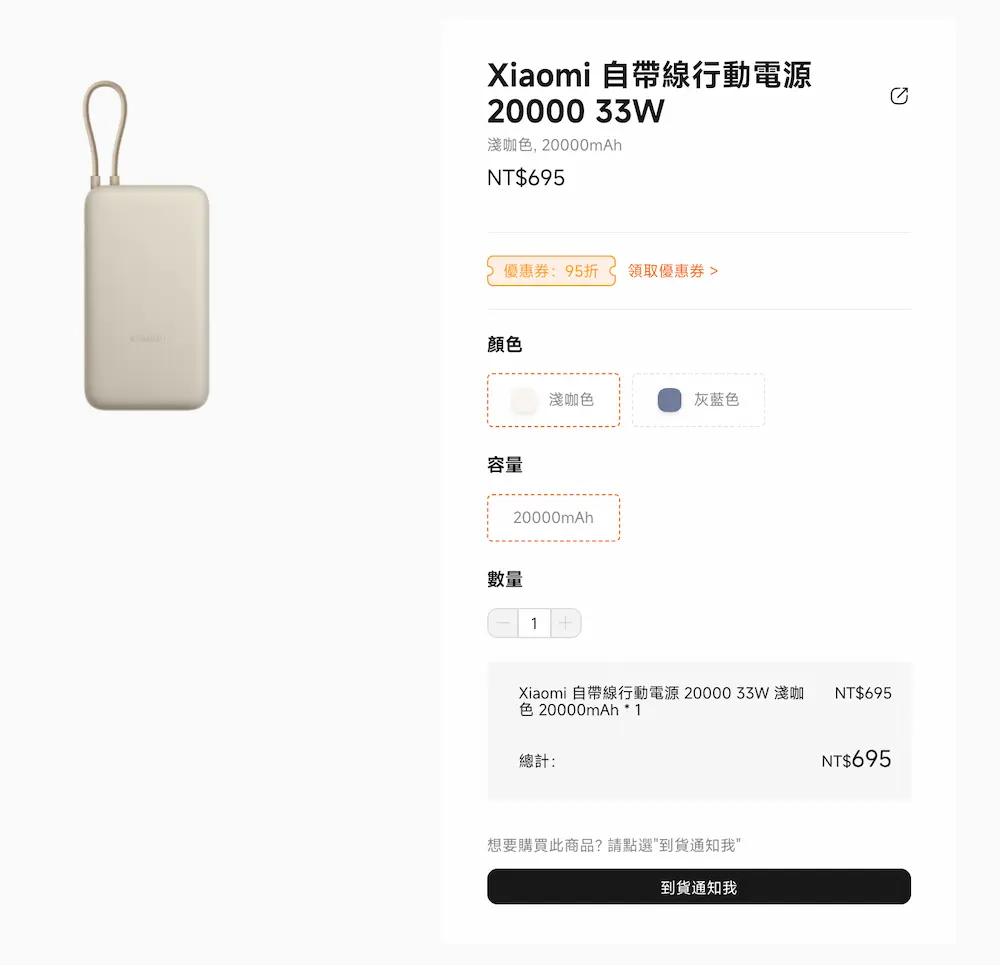Image resolution: width=1000 pixels, height=965 pixels.
Task: Click the 淺咖色, 20000mAh subtitle text
Action: point(553,144)
